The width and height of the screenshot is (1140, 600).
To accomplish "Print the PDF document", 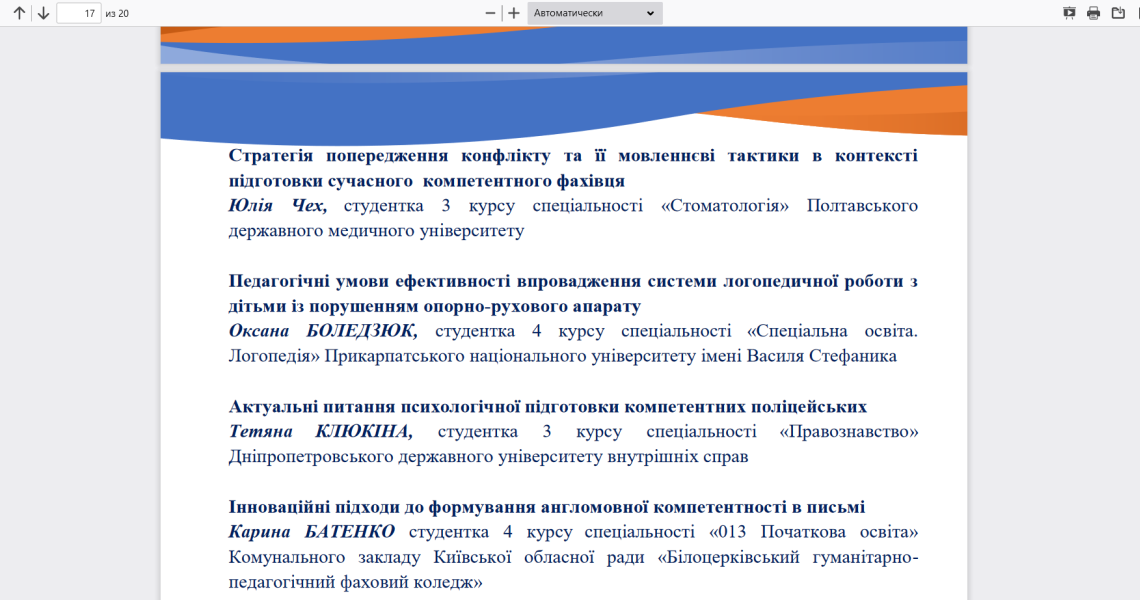I will (1093, 13).
